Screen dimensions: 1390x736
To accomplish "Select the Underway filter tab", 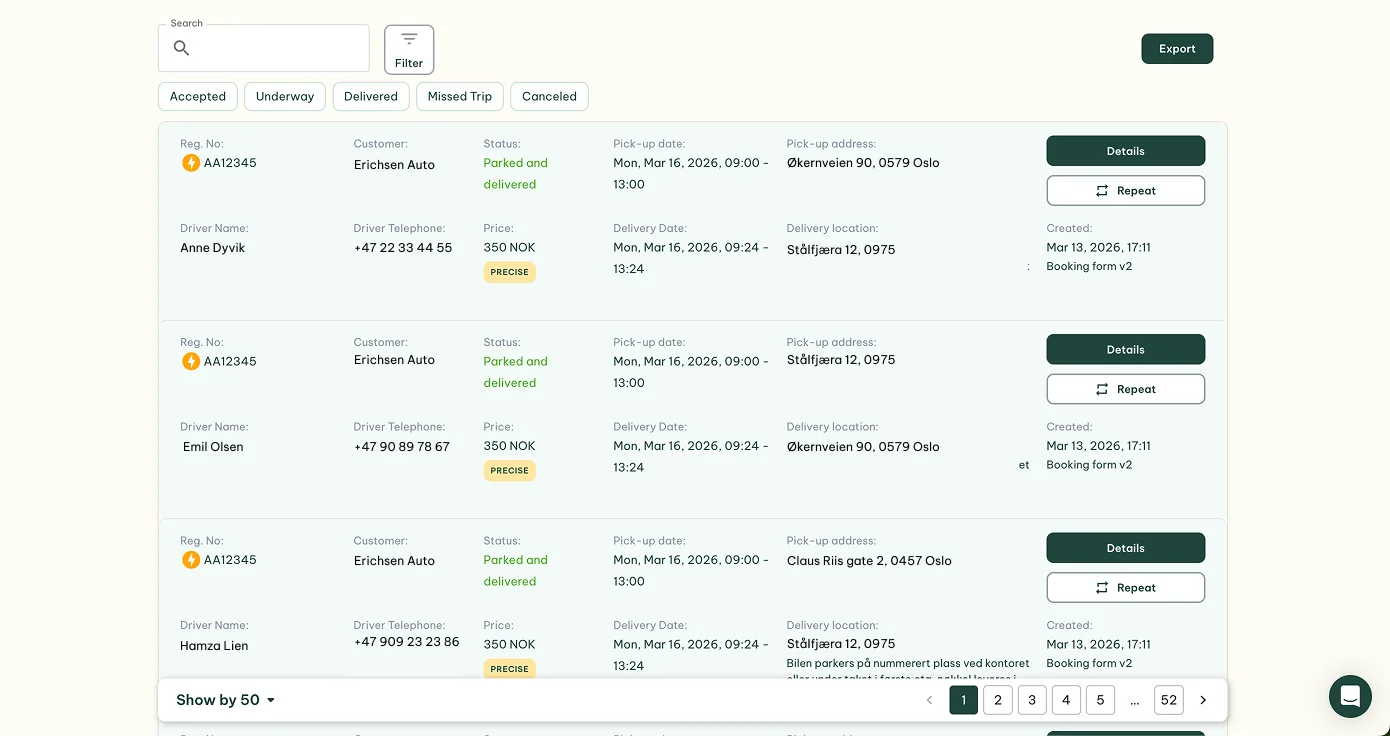I will pyautogui.click(x=285, y=96).
